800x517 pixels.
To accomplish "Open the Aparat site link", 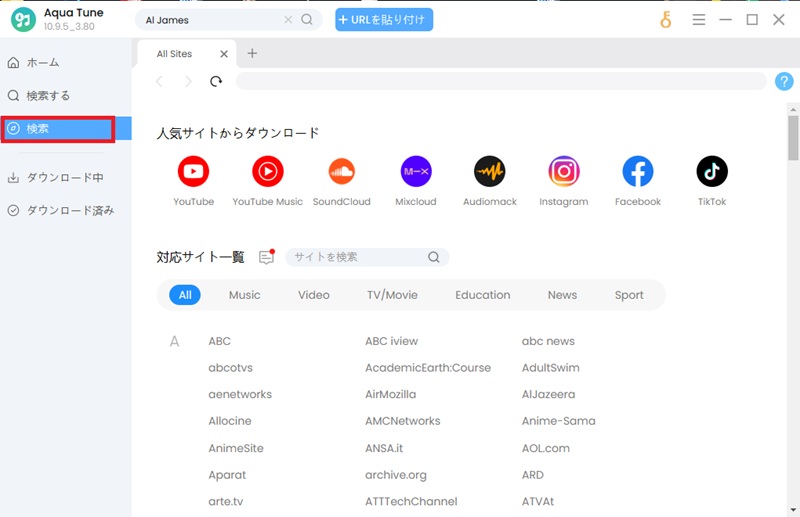I will pyautogui.click(x=227, y=475).
